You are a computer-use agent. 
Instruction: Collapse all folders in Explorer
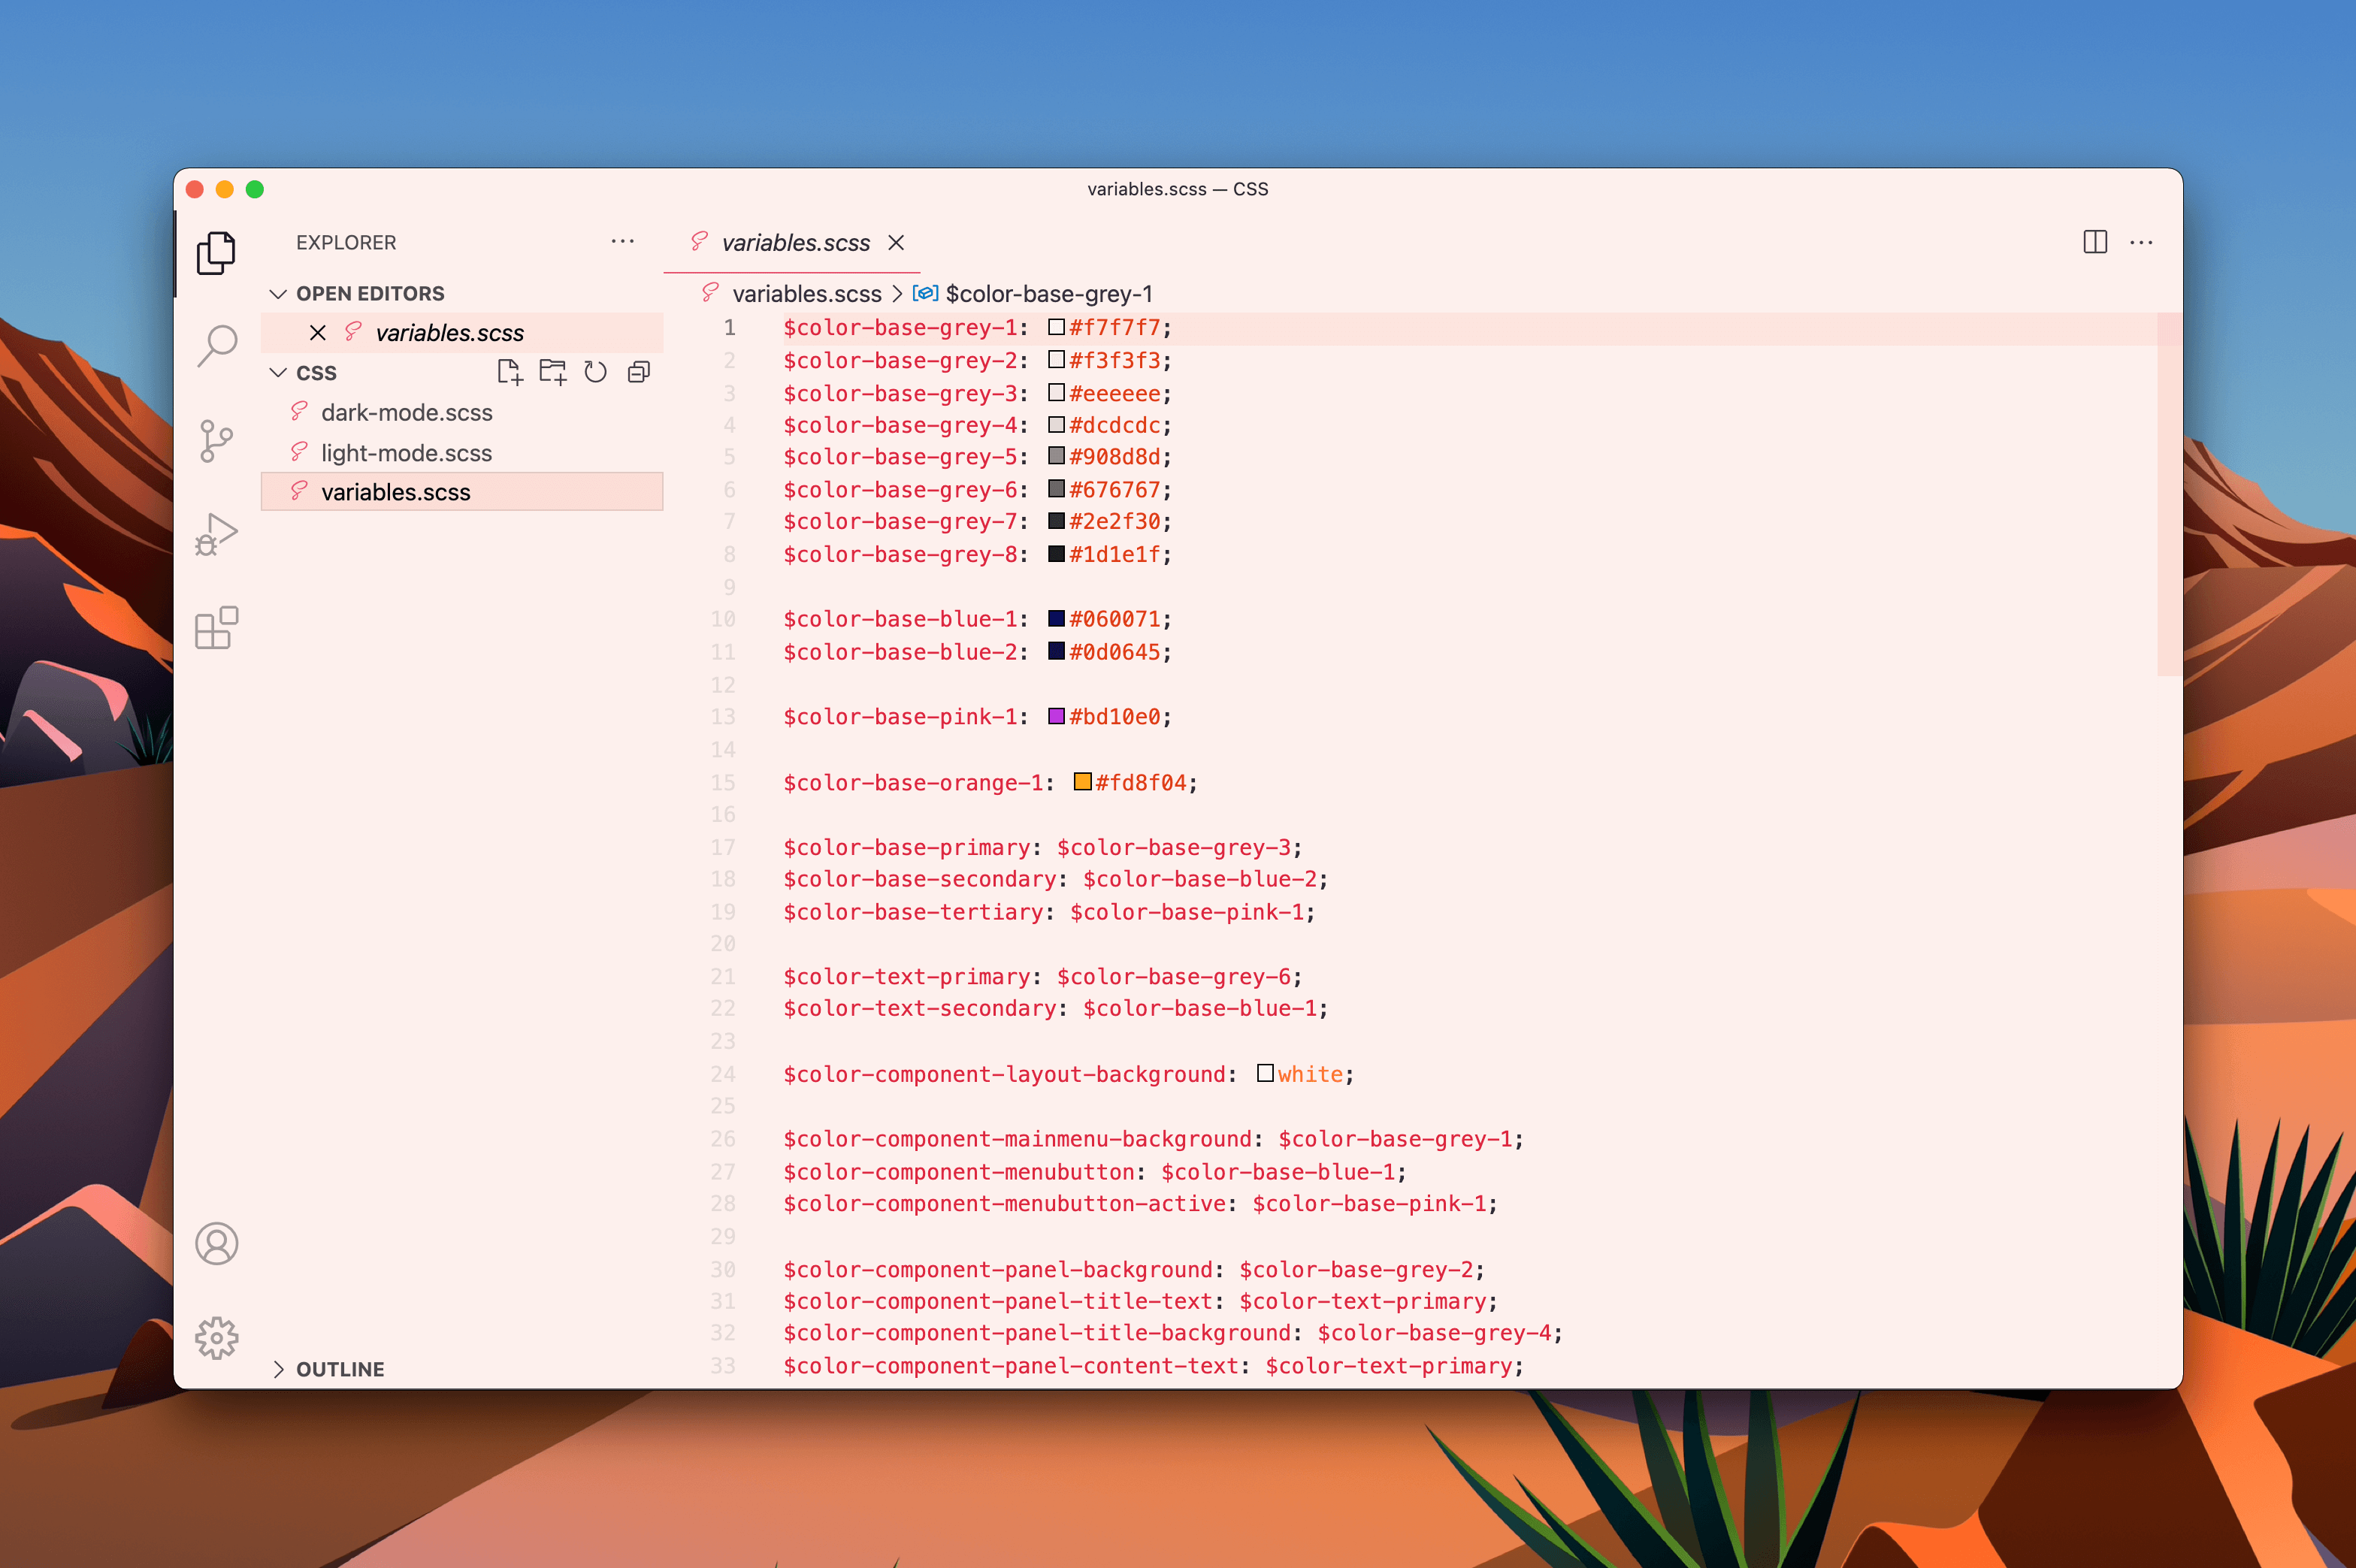click(x=639, y=373)
